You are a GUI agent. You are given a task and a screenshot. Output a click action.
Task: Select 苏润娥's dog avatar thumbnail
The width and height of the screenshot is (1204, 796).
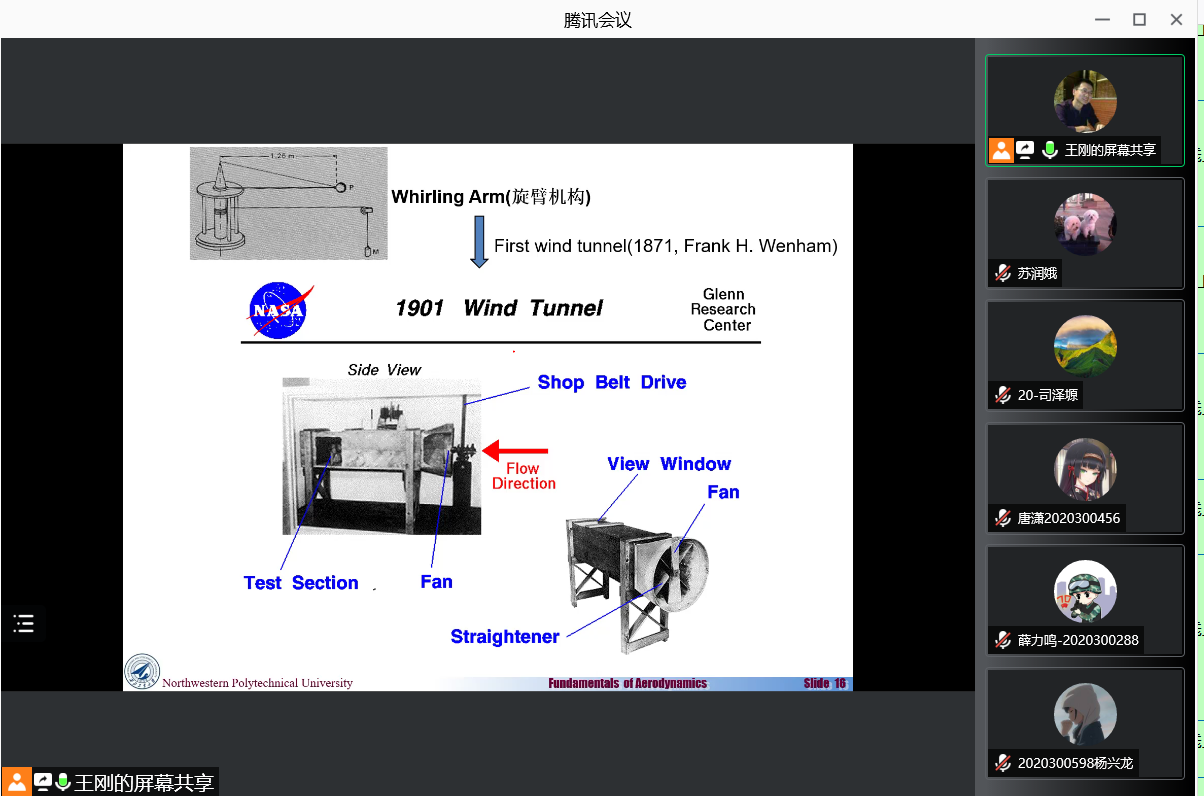[1085, 224]
